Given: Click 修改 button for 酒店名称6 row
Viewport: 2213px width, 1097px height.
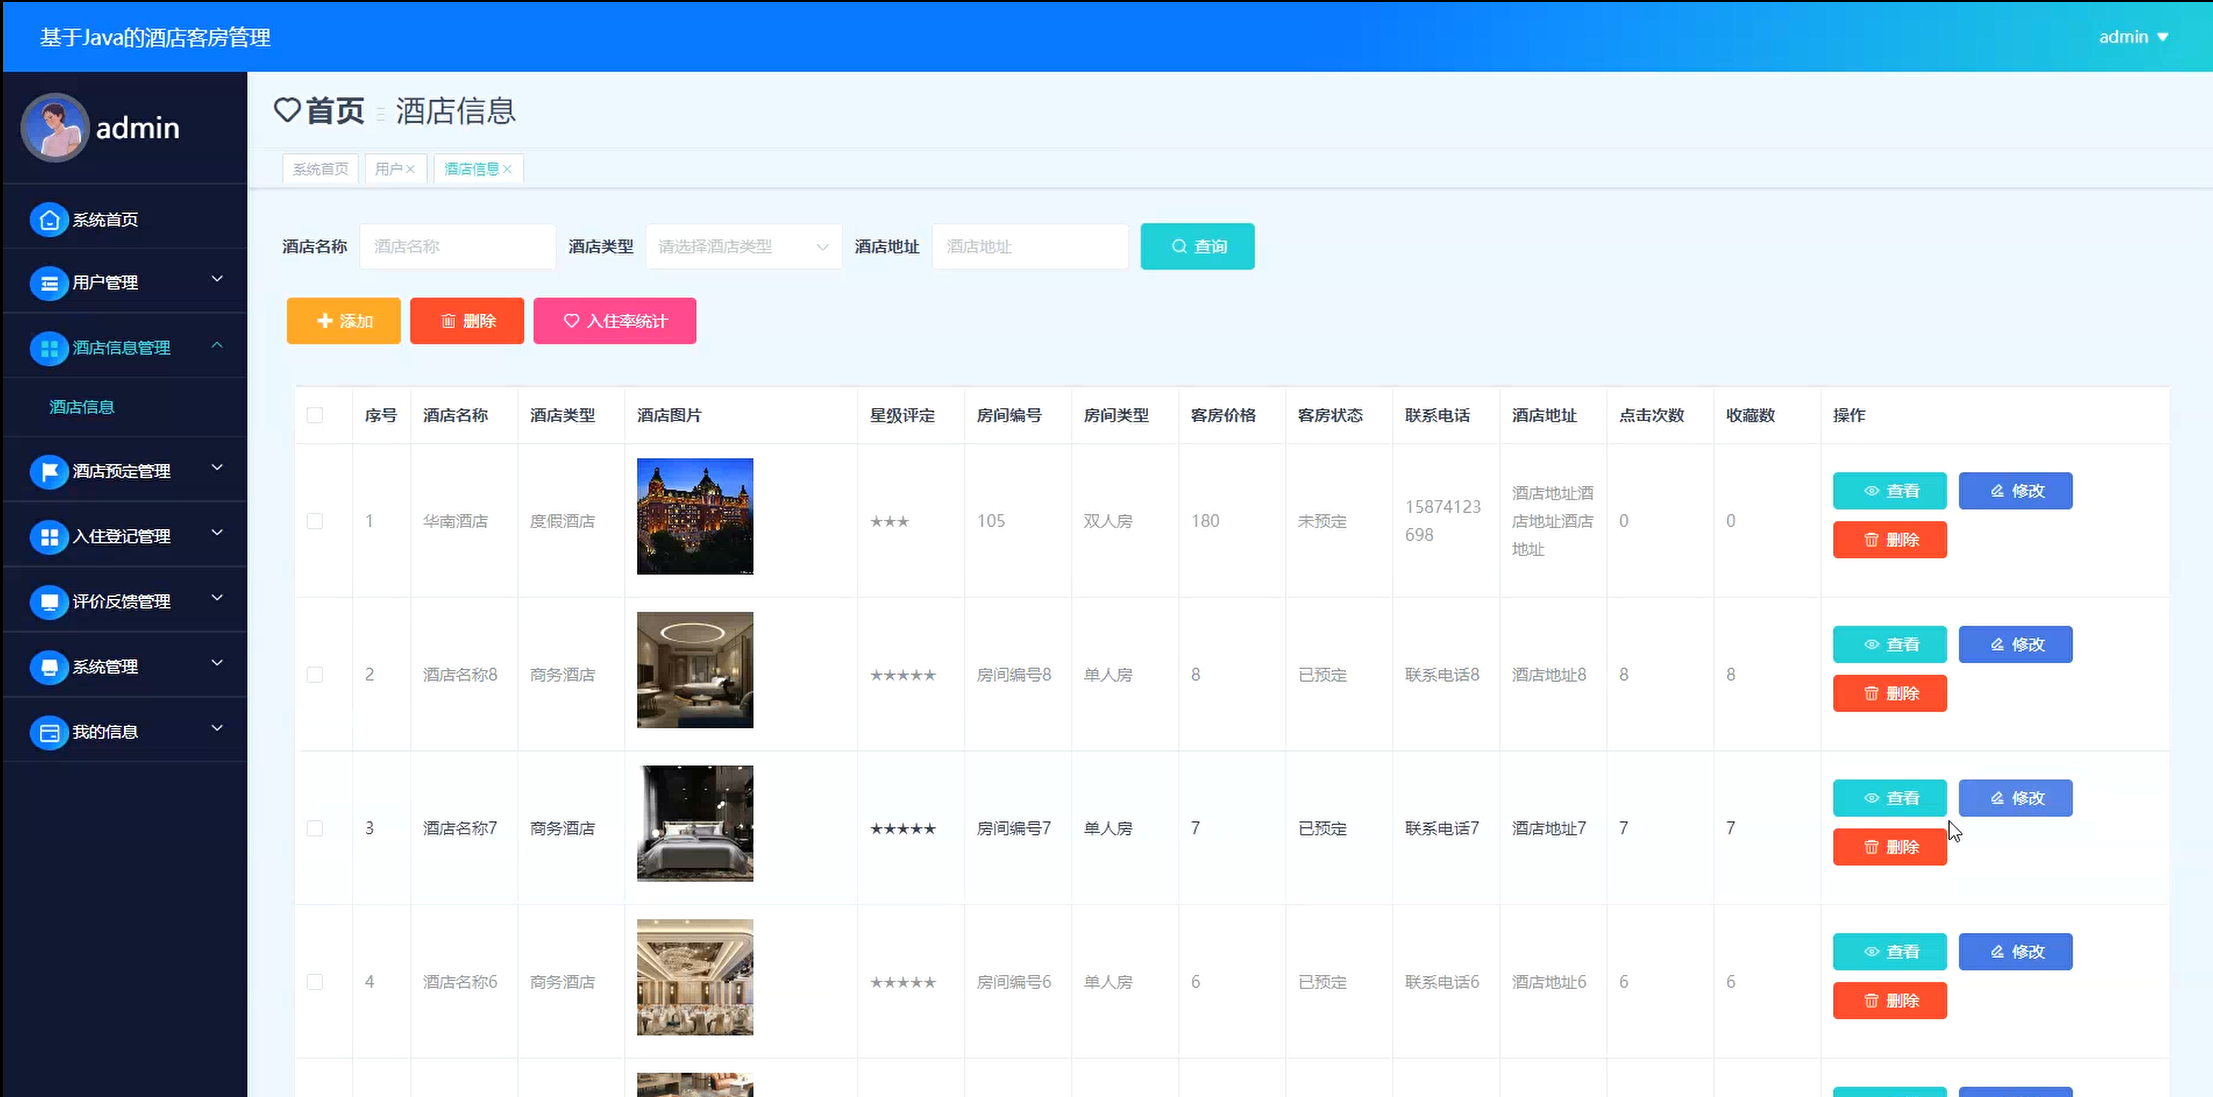Looking at the screenshot, I should [2015, 952].
